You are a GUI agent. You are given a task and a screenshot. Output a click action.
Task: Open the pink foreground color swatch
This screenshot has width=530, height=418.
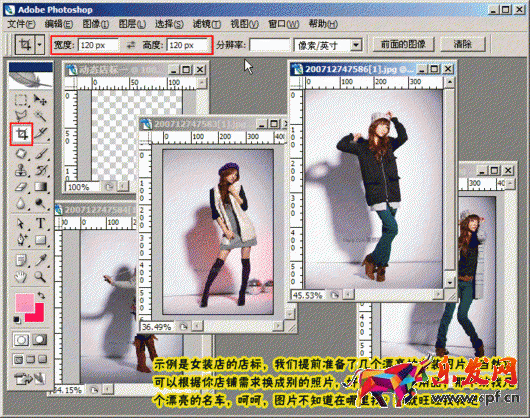click(25, 302)
